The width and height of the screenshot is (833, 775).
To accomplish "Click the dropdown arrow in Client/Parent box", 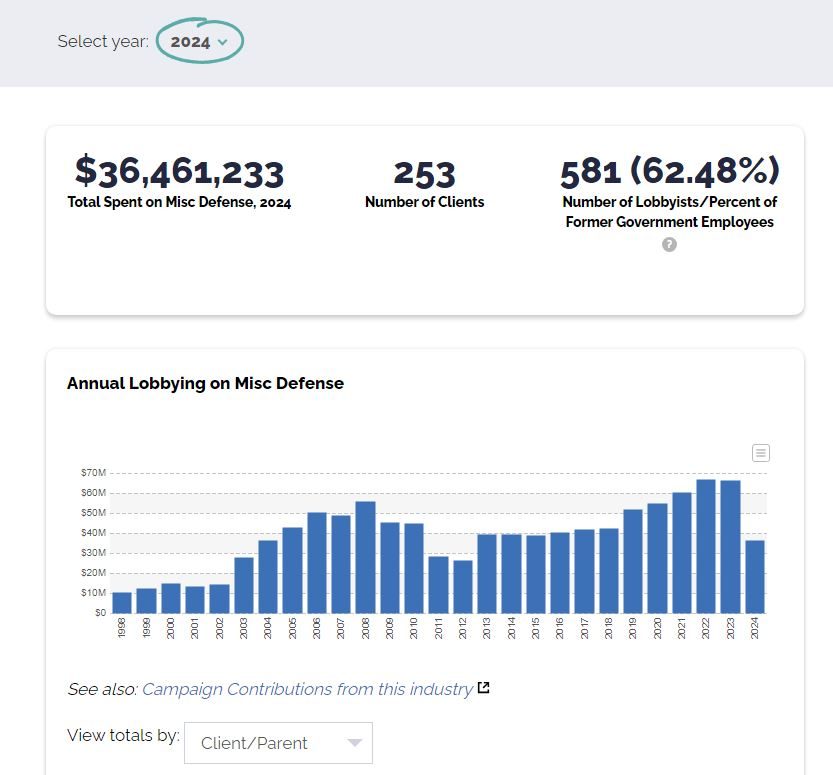I will pyautogui.click(x=354, y=743).
